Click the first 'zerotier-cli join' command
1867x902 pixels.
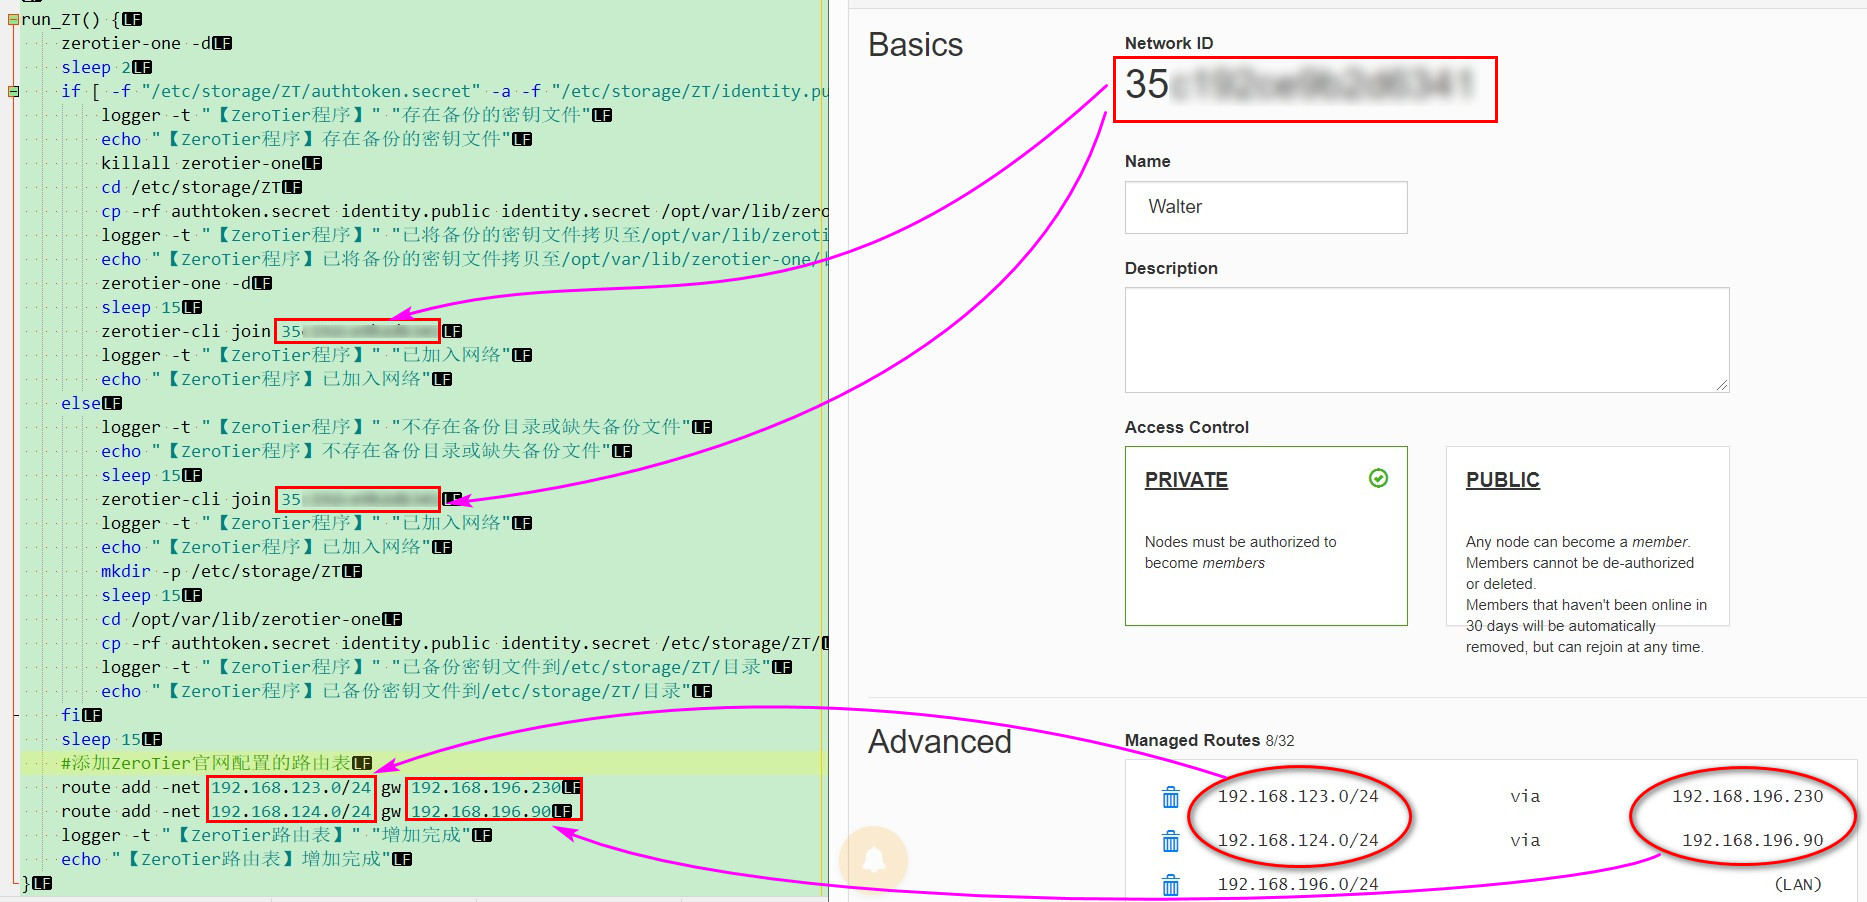(186, 331)
